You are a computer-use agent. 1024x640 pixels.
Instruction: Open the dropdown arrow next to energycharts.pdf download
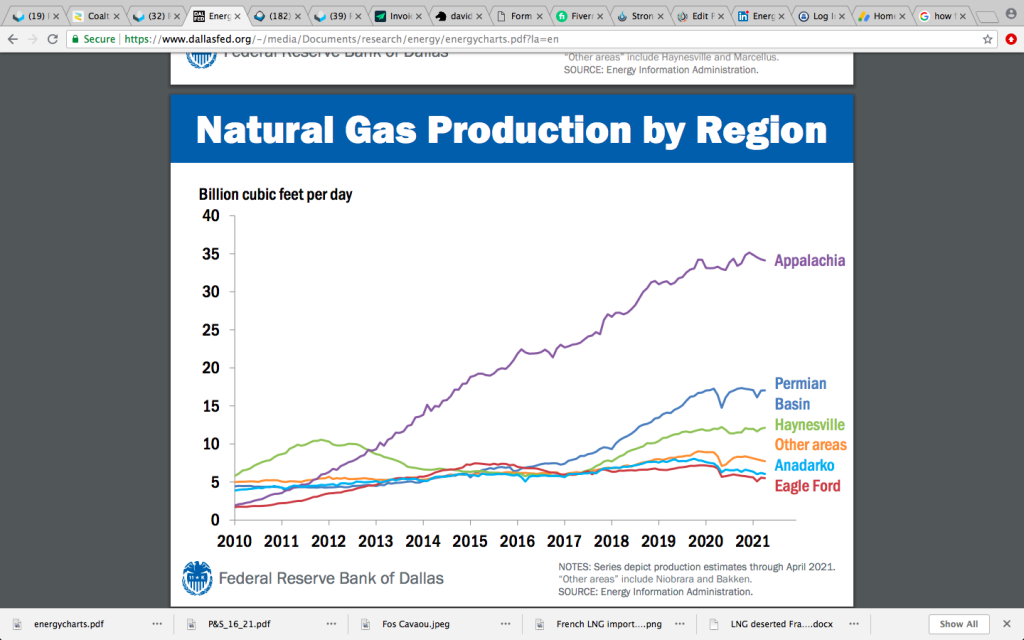(157, 623)
